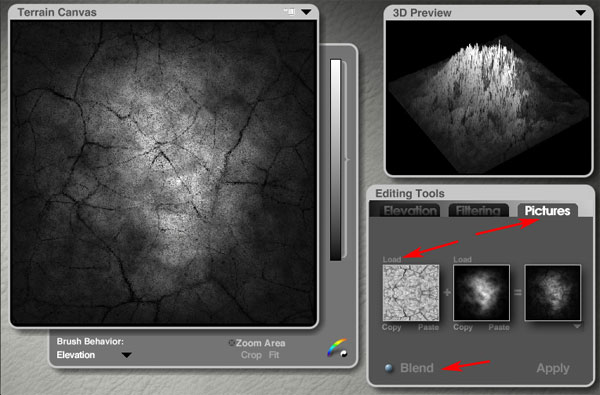Click the Zoom Area circle icon
Screen dimensions: 600x395
[231, 343]
